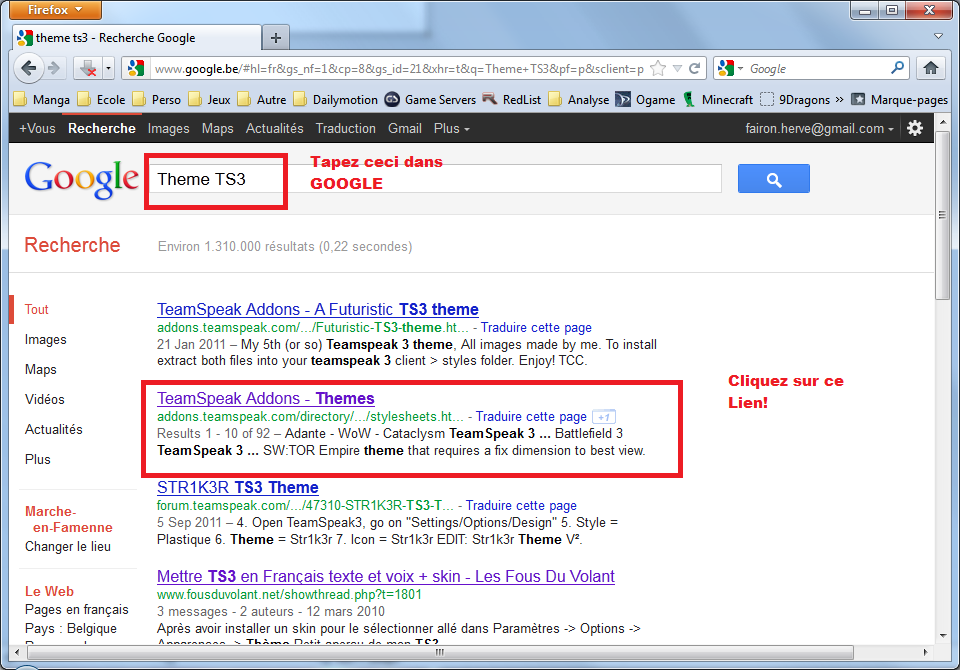Open the fairon.herve@gmail.com account menu
Viewport: 960px width, 670px height.
[819, 129]
